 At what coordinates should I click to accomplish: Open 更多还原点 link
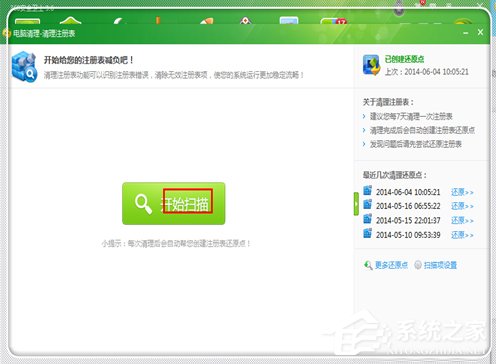(391, 265)
